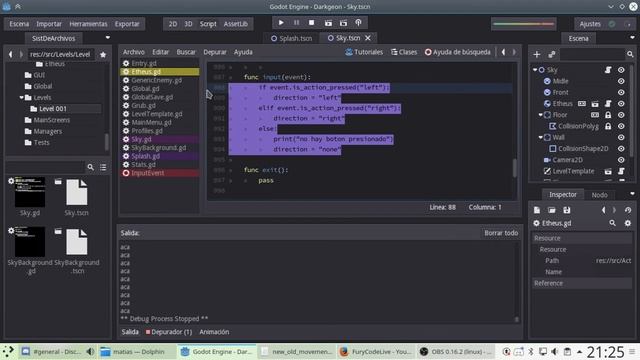
Task: Toggle visibility of Wall node
Action: pyautogui.click(x=621, y=138)
